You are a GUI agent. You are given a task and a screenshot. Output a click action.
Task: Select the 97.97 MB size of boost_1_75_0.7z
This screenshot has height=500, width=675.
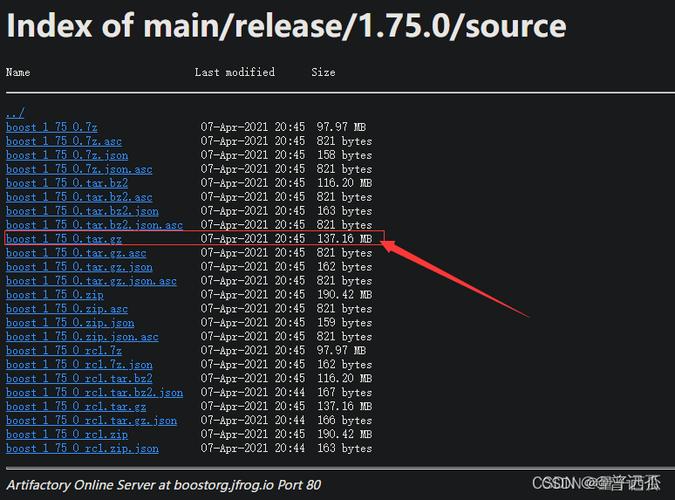341,127
